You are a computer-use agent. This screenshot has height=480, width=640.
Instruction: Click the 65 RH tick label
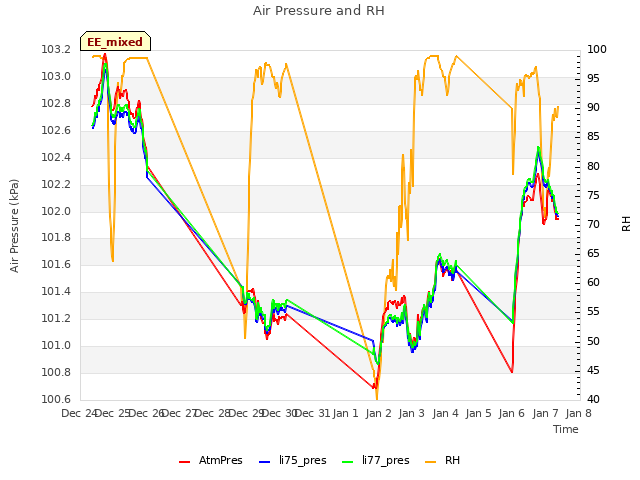tap(593, 253)
